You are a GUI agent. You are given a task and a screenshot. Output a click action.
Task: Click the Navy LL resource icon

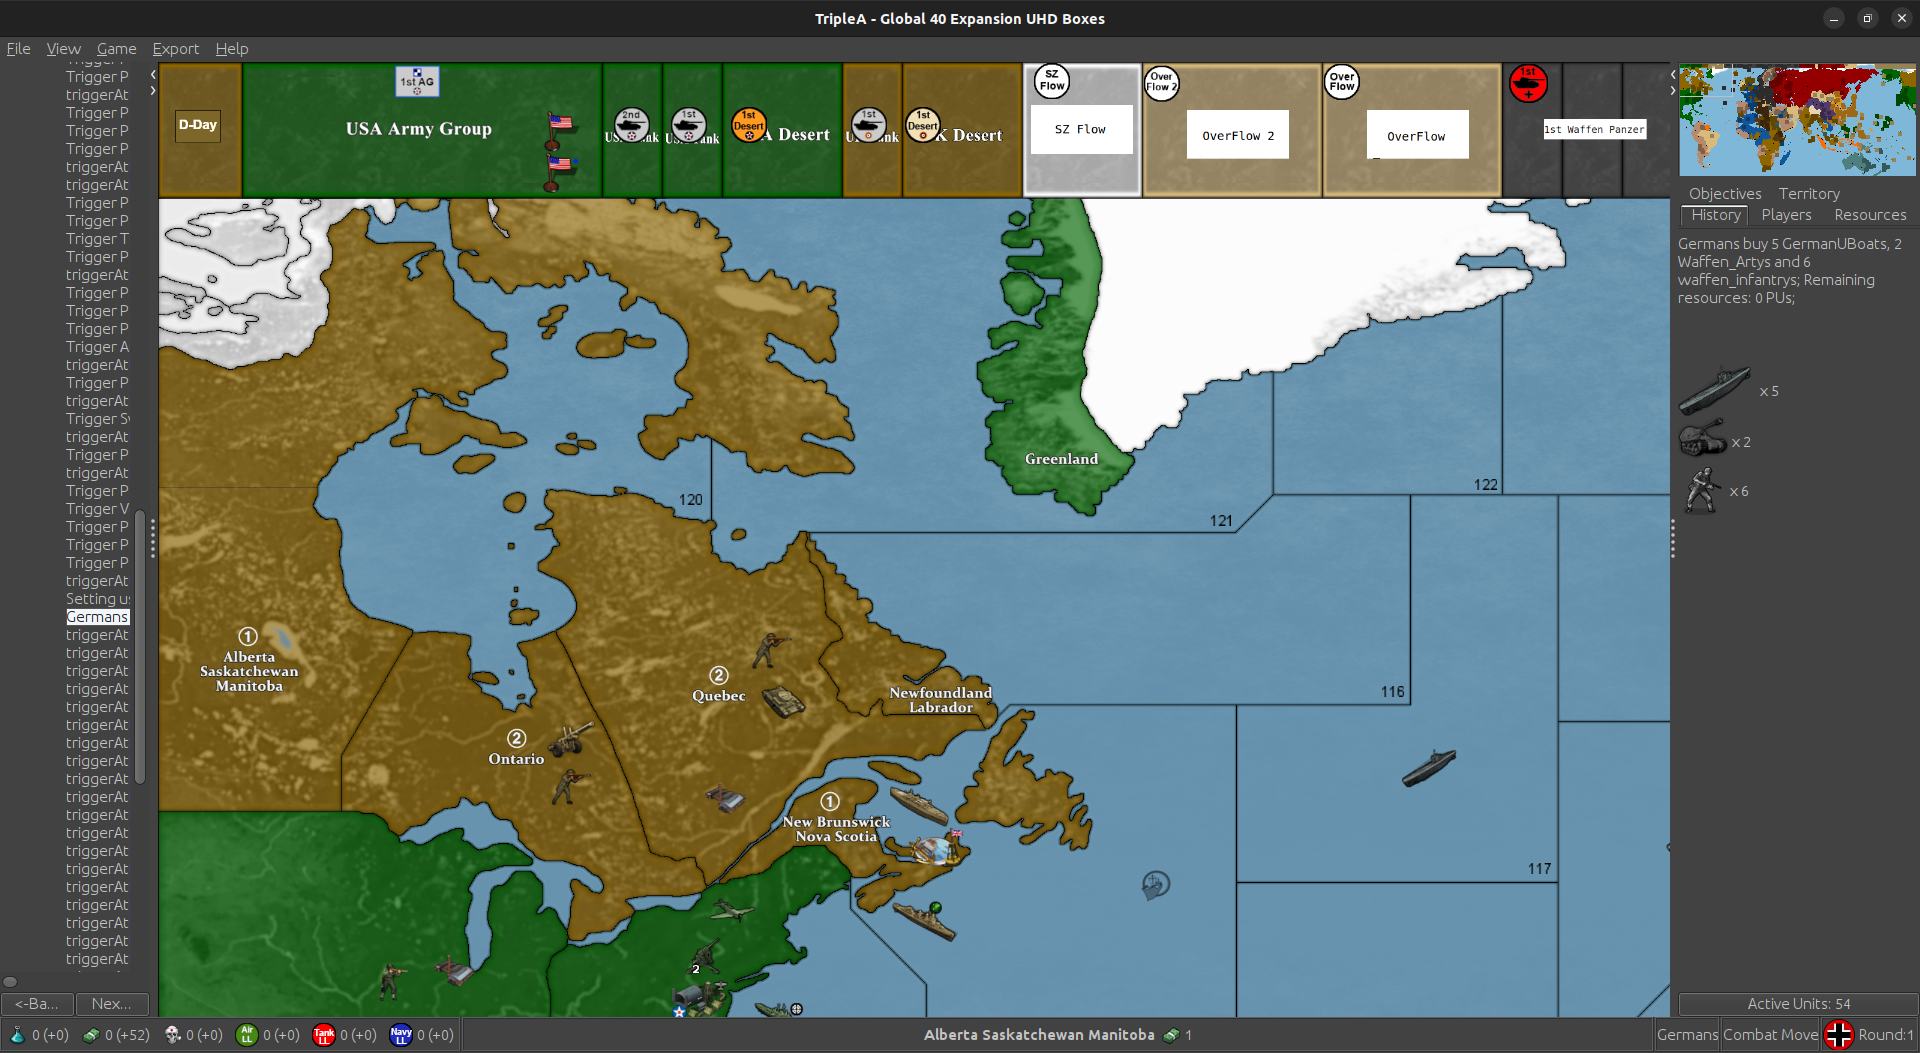tap(400, 1035)
